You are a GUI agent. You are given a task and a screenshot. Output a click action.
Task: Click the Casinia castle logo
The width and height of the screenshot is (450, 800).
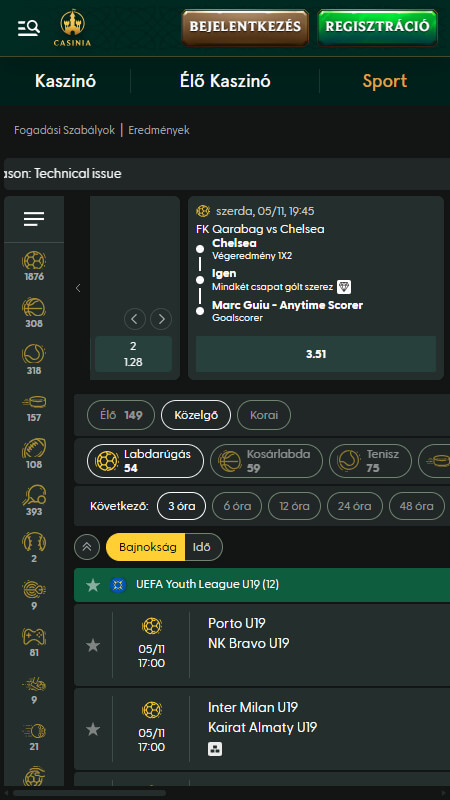coord(72,28)
